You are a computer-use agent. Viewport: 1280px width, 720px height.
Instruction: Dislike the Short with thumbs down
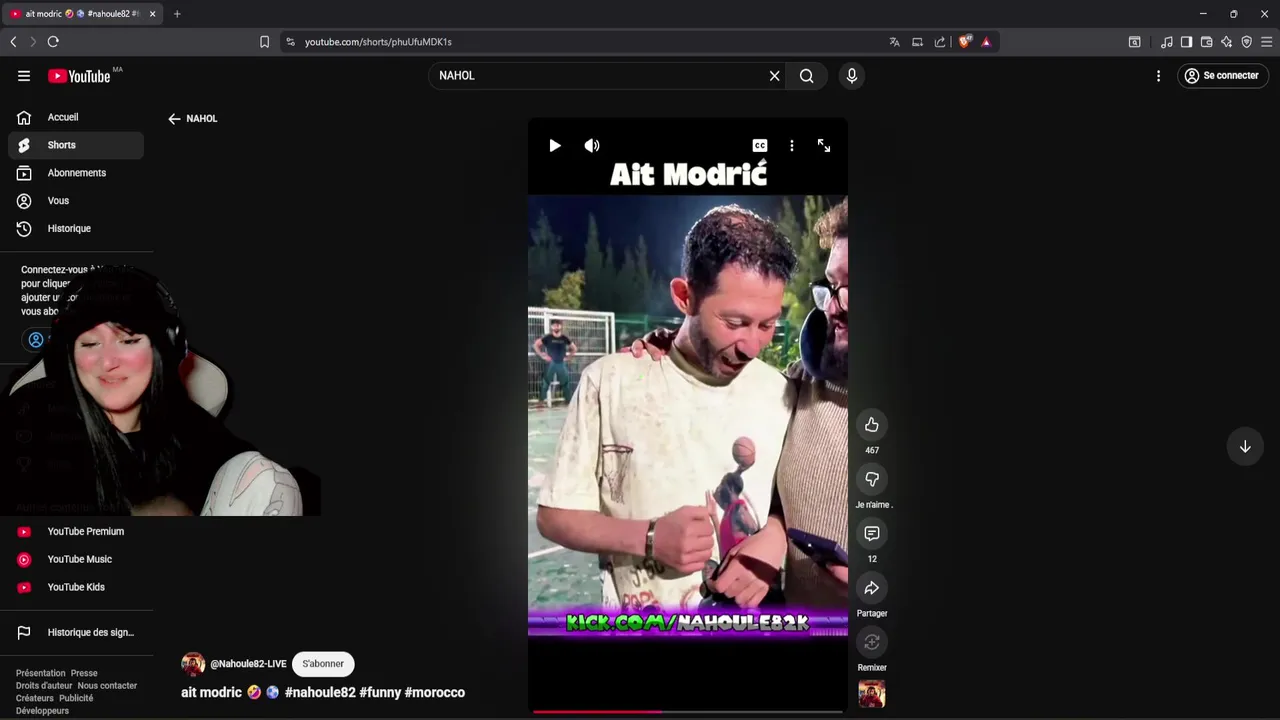(x=872, y=479)
